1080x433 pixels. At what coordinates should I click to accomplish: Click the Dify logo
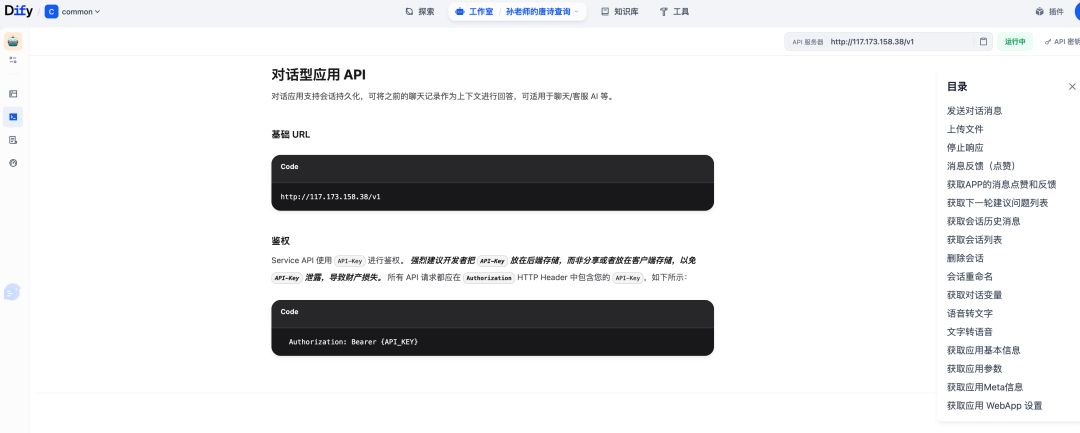(19, 11)
